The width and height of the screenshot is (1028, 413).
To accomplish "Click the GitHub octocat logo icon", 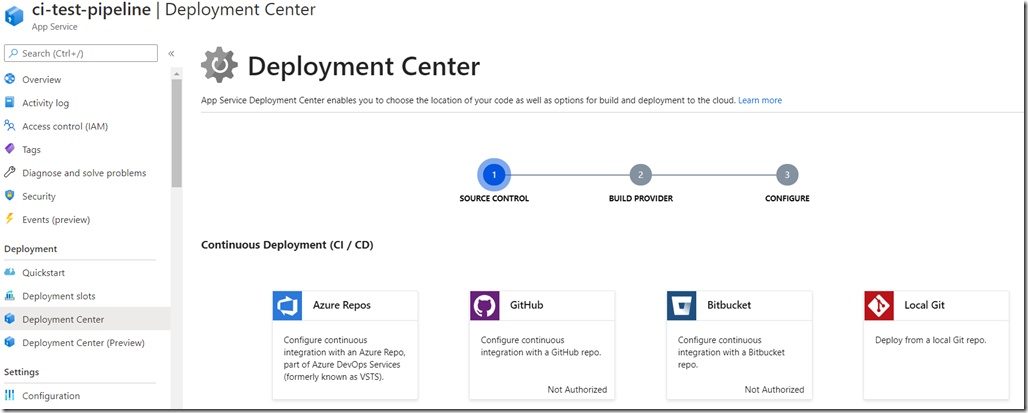I will [484, 305].
